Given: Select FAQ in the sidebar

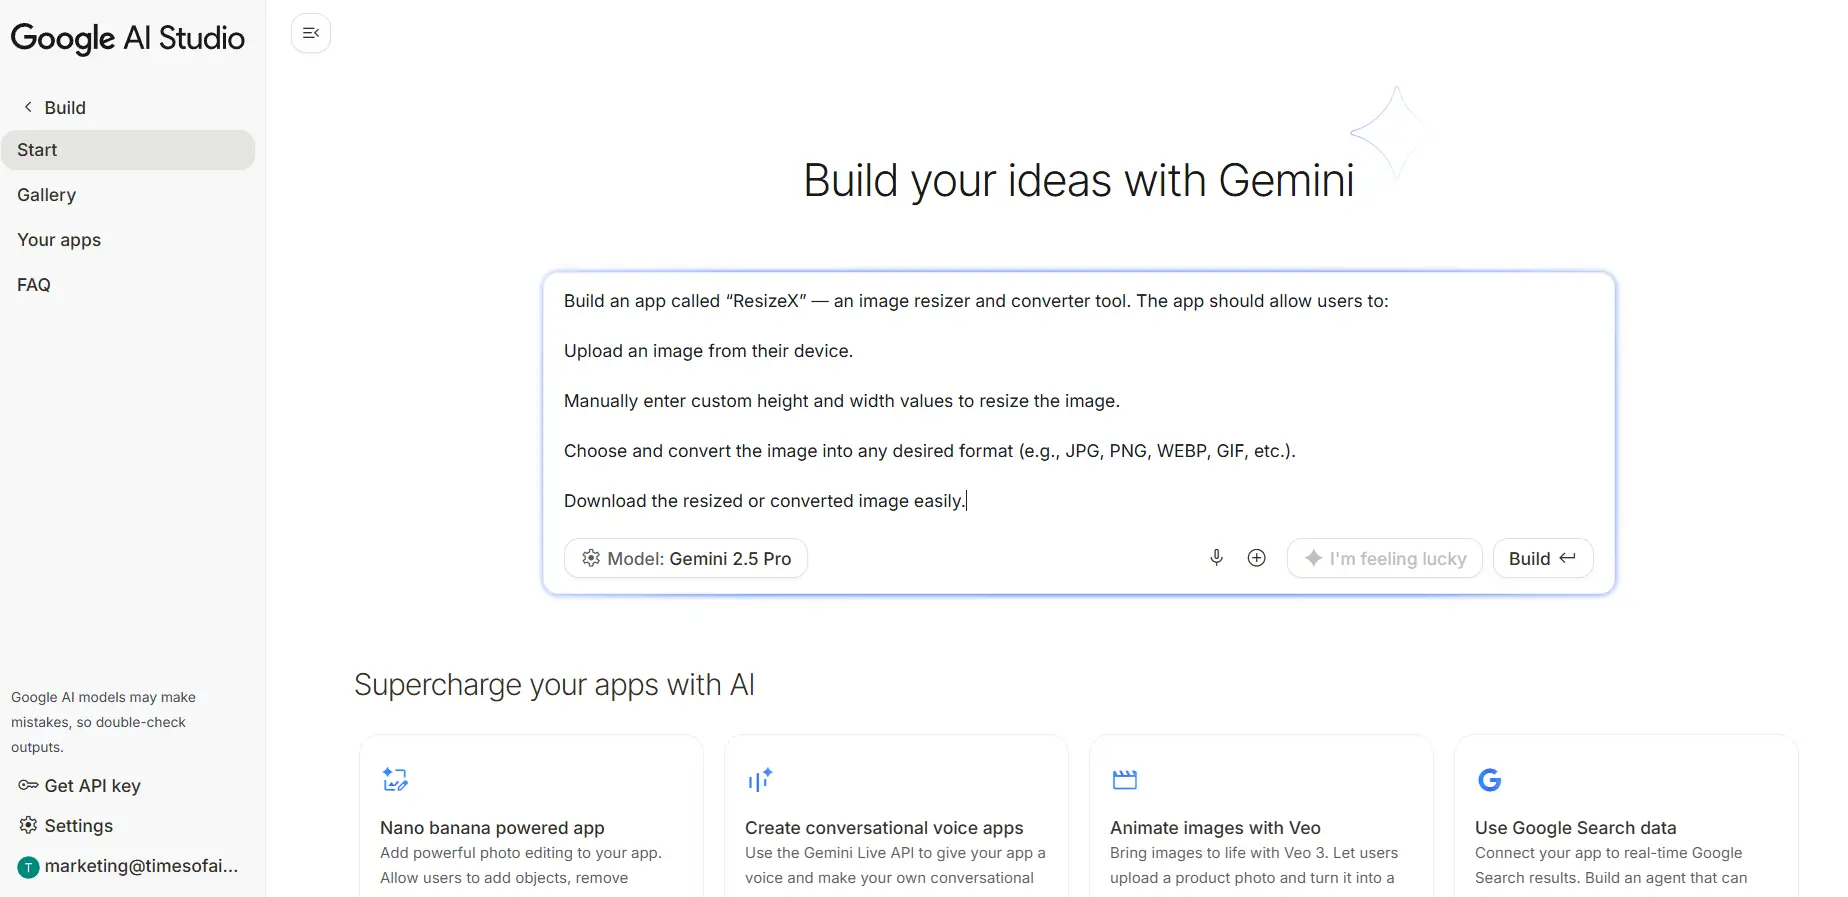Looking at the screenshot, I should (x=34, y=284).
